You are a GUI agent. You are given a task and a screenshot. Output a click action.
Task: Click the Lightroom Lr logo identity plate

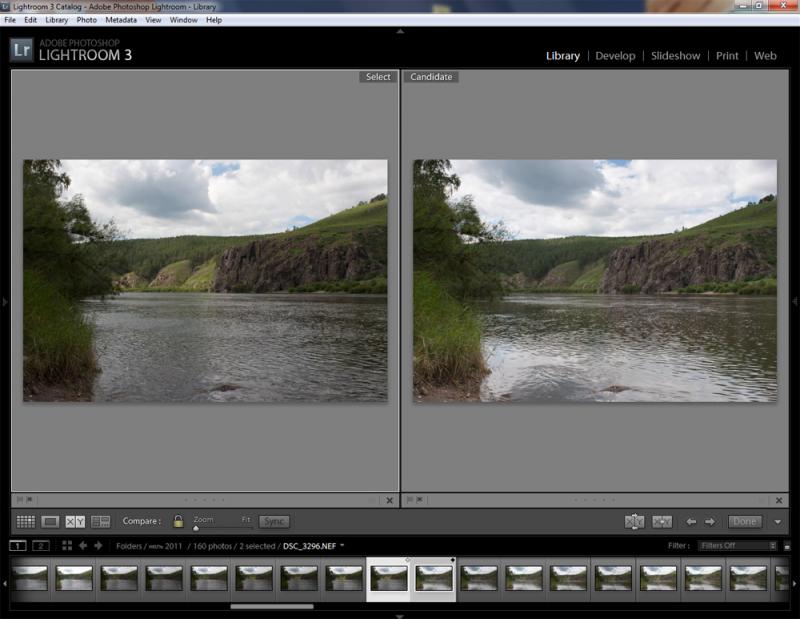[x=22, y=50]
